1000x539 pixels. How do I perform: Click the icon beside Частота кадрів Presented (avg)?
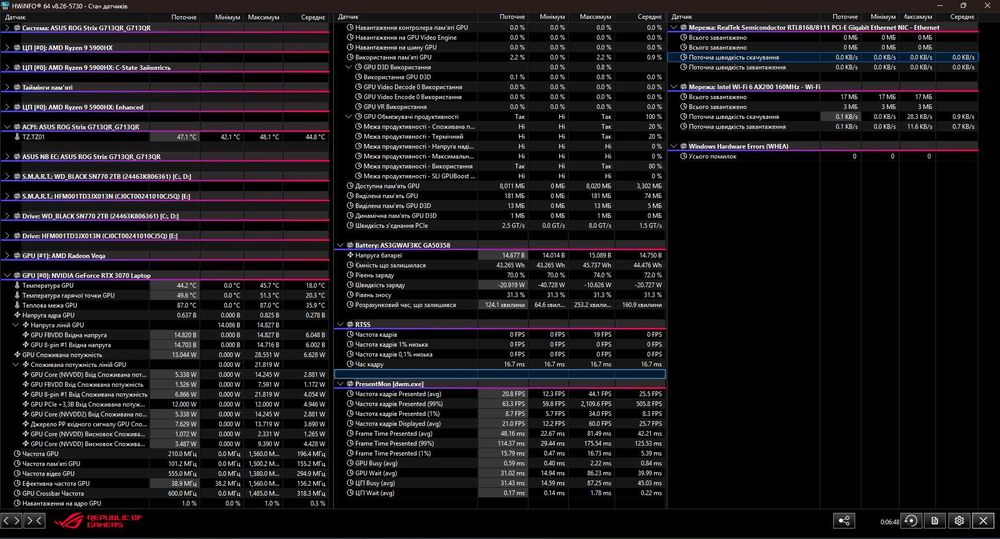pos(350,394)
